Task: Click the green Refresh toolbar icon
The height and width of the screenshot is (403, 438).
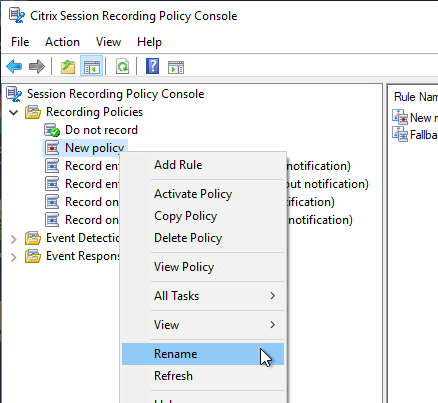Action: click(122, 67)
